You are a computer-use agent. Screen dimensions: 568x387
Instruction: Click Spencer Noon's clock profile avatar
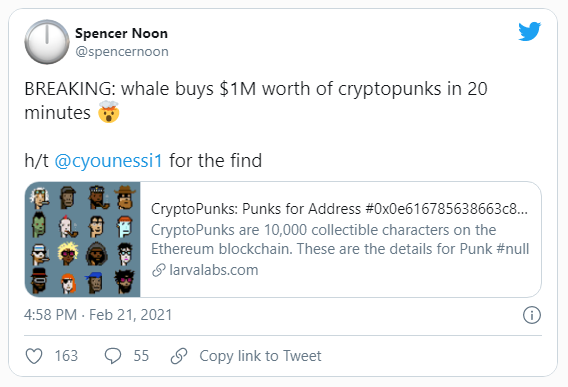[x=47, y=42]
